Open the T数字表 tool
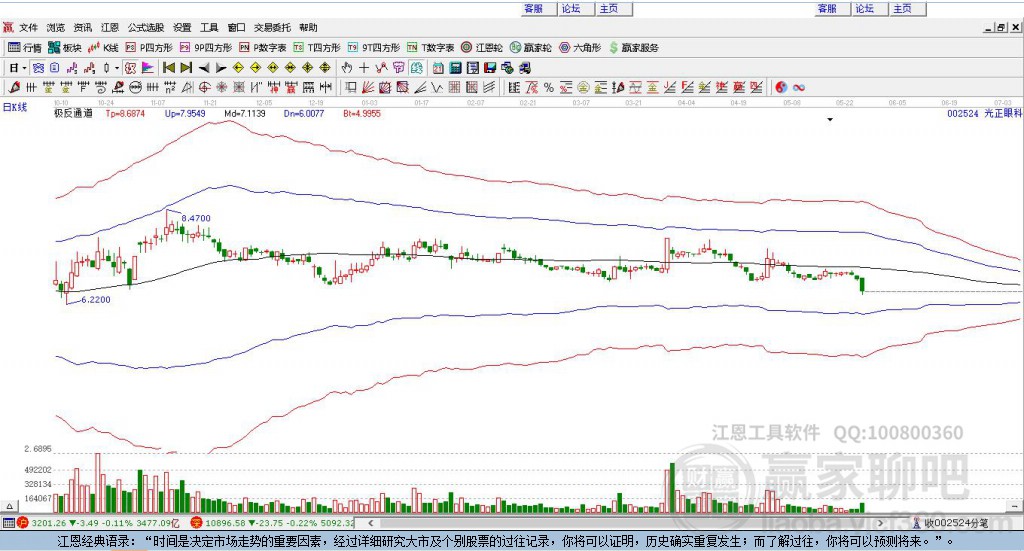The height and width of the screenshot is (551, 1024). click(430, 48)
